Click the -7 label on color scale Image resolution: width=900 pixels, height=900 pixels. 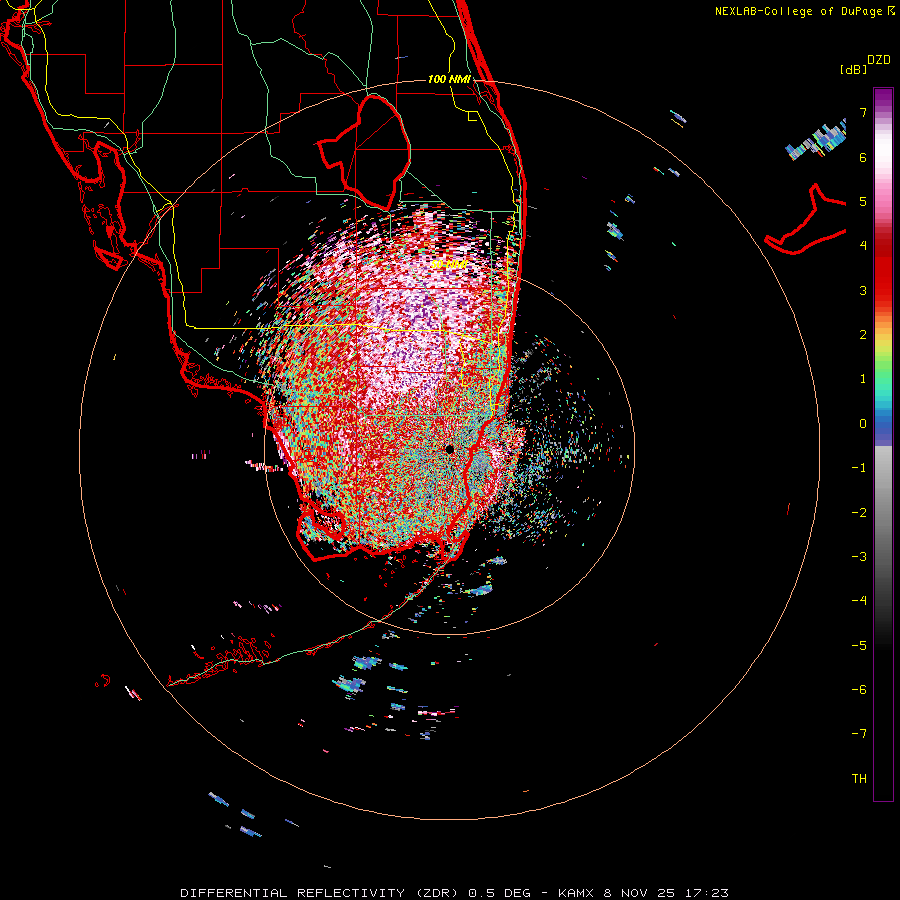coord(859,734)
